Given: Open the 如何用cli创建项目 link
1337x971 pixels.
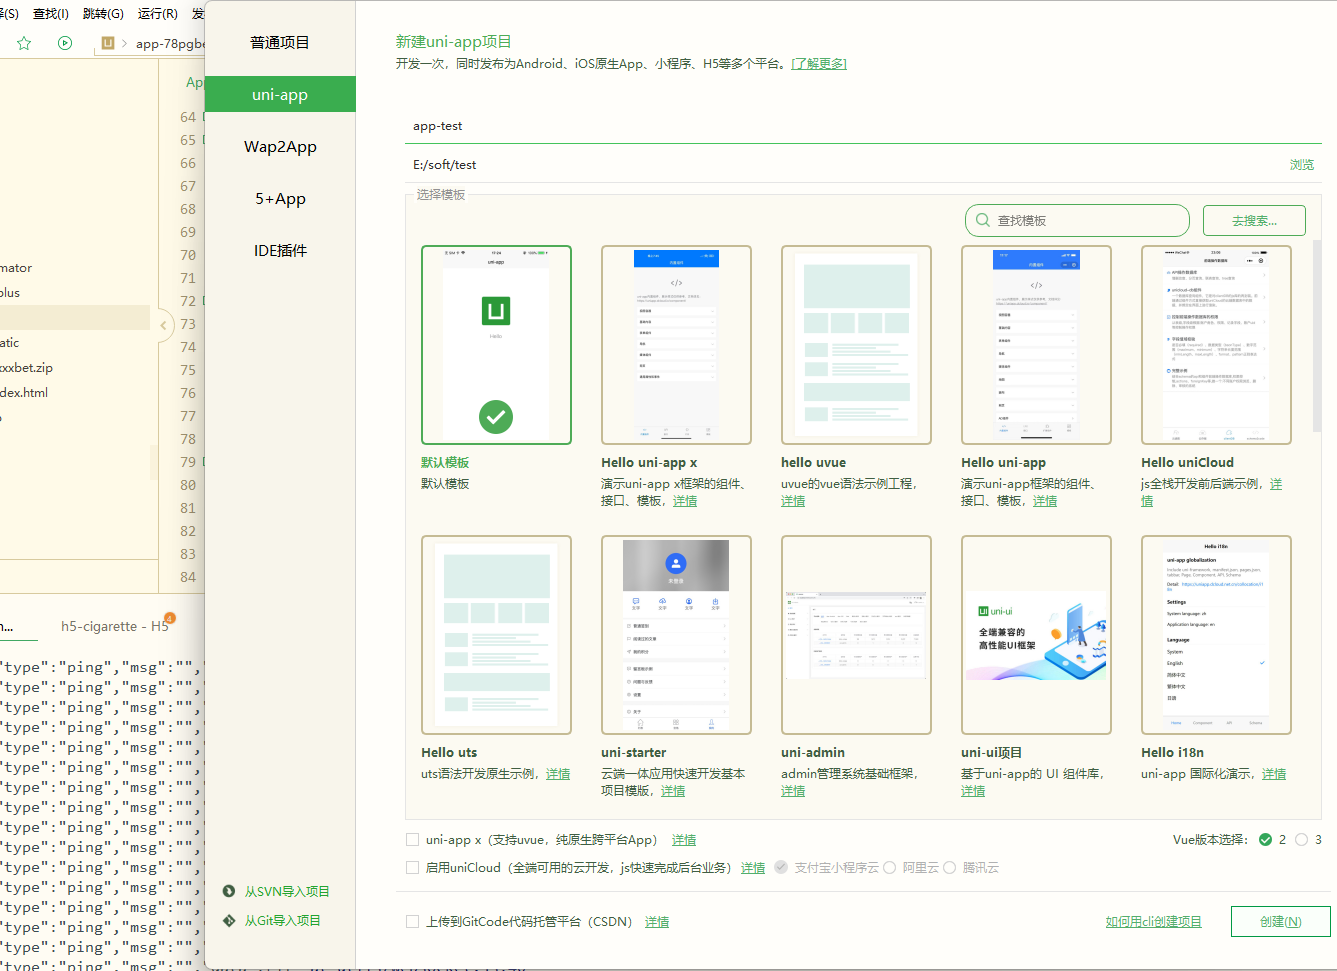Looking at the screenshot, I should (1153, 921).
